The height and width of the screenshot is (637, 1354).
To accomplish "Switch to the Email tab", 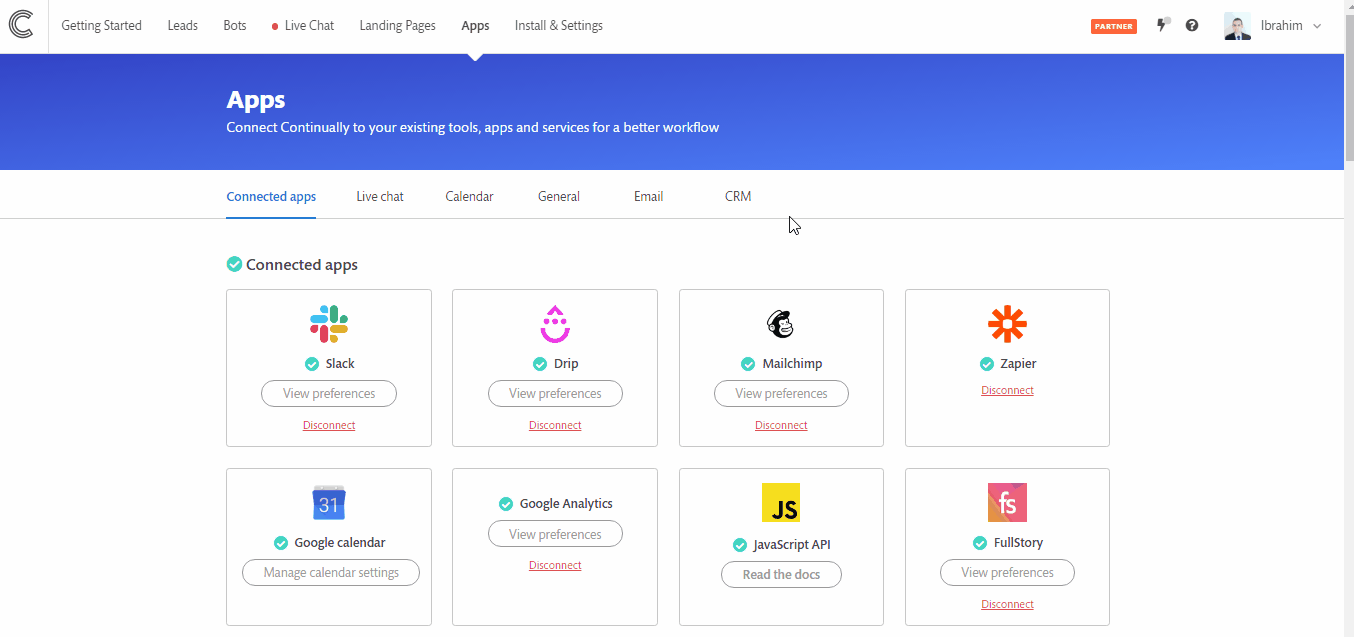I will click(x=649, y=197).
